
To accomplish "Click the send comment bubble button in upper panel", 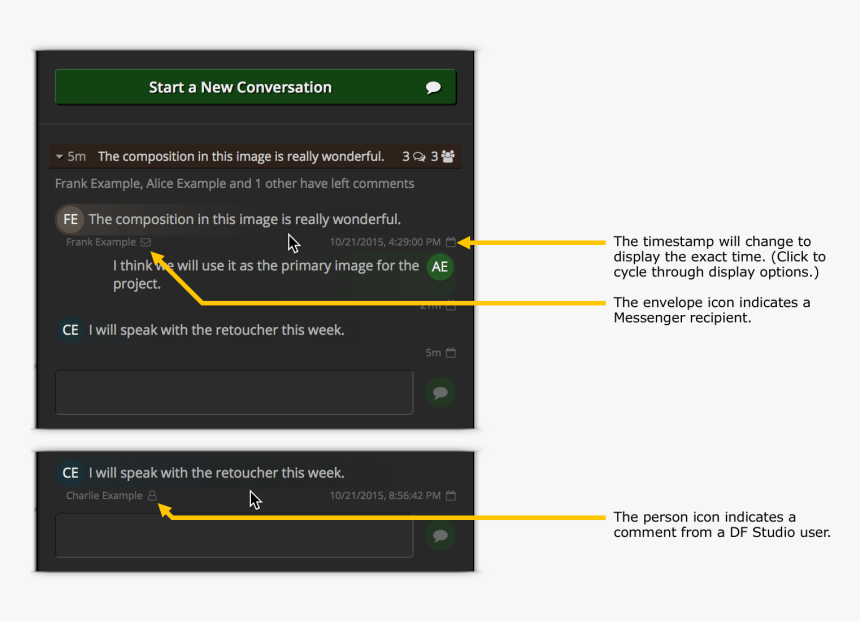I will pos(440,392).
